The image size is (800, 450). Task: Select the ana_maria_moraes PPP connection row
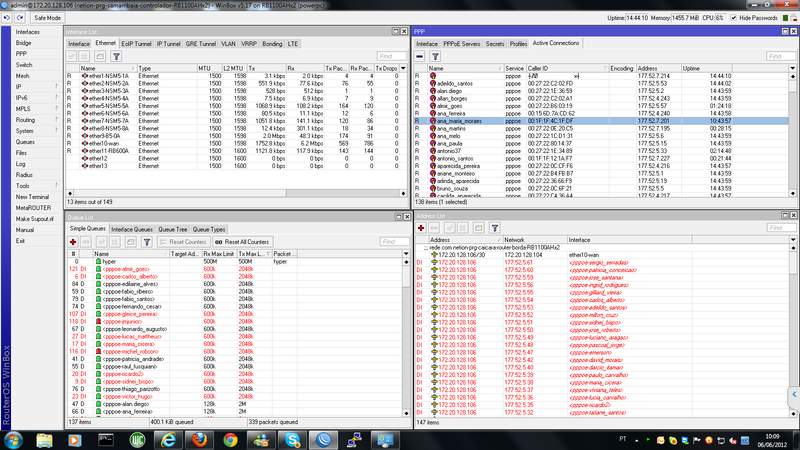point(601,121)
